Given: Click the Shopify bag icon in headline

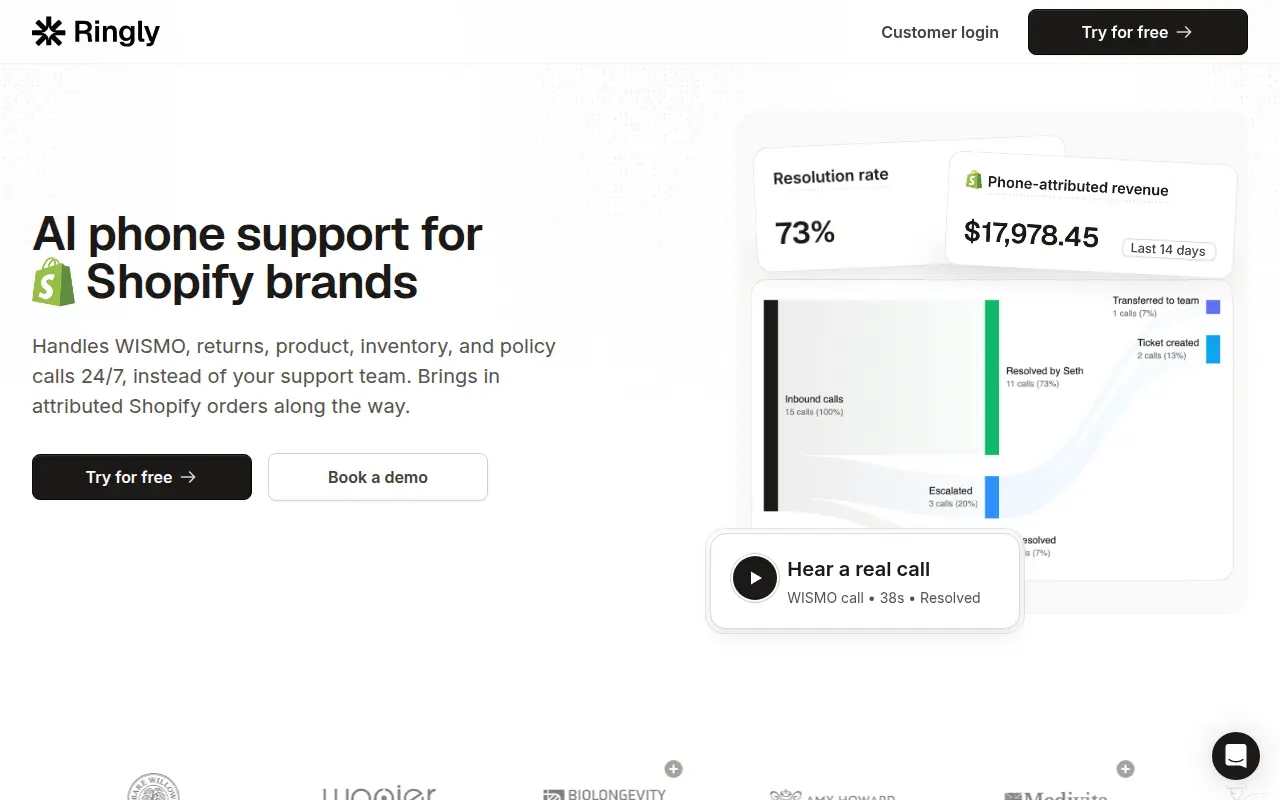Looking at the screenshot, I should tap(53, 282).
